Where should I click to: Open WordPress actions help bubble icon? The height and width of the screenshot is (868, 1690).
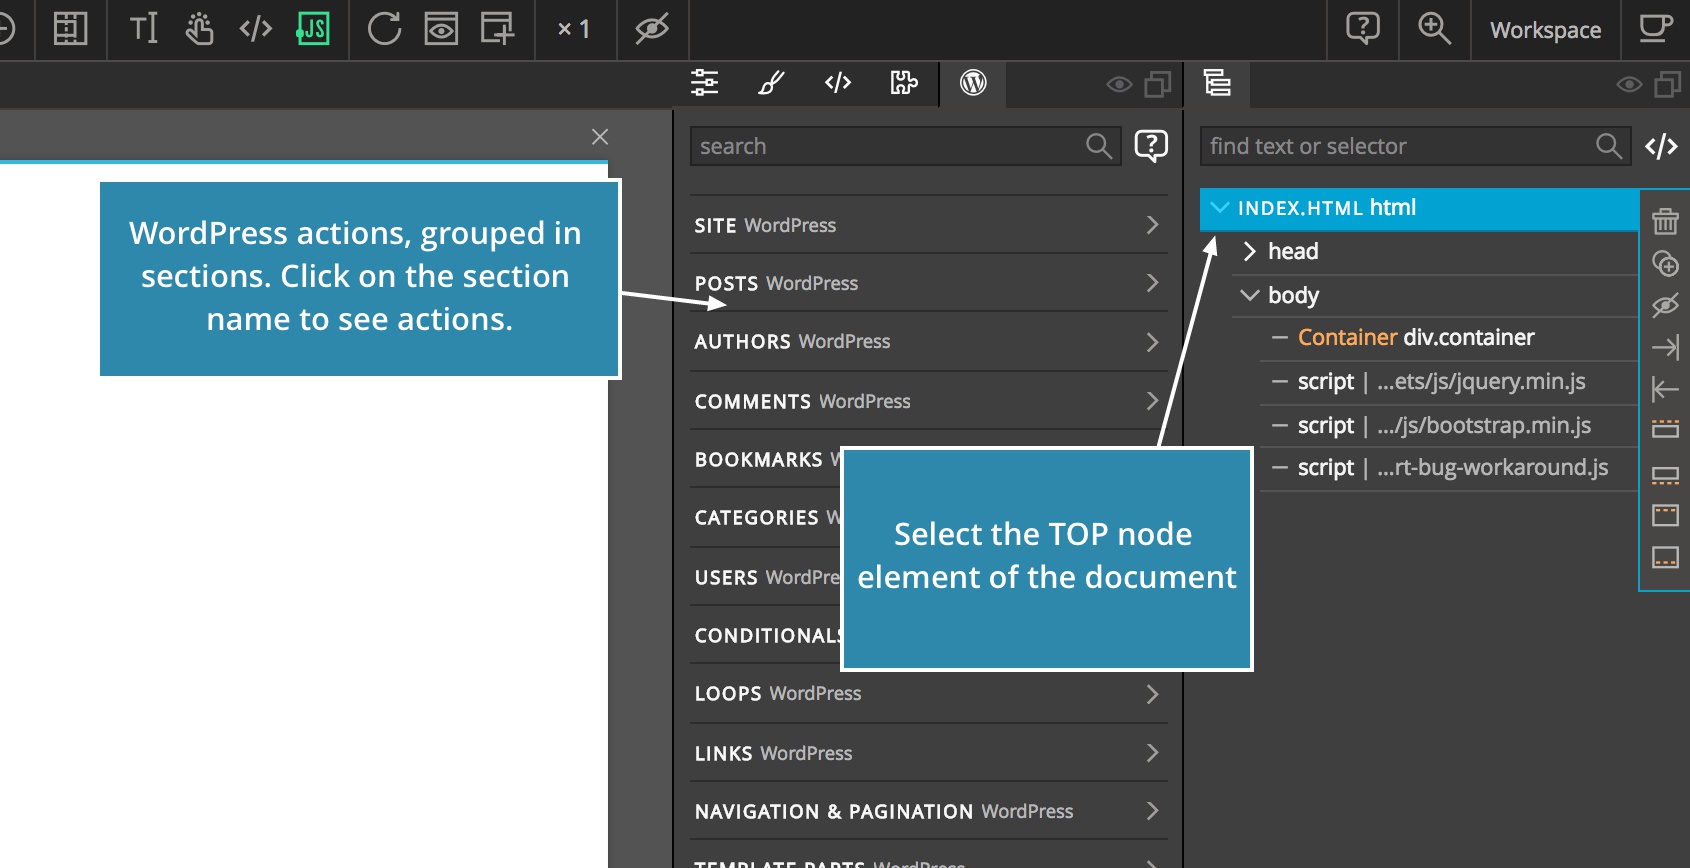1151,146
